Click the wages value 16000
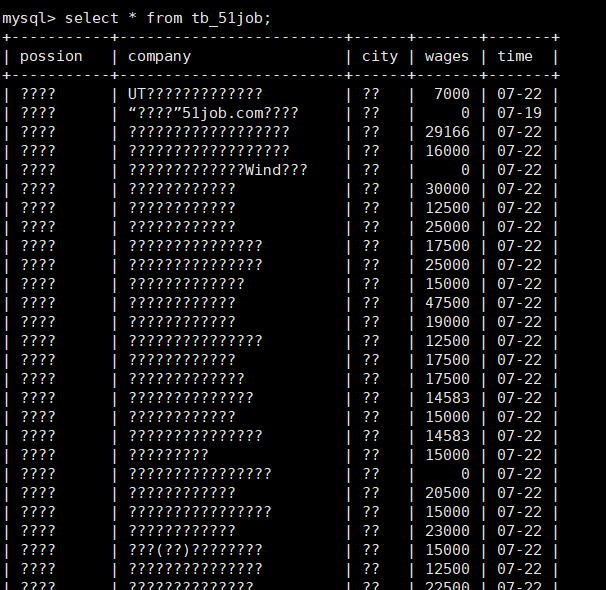This screenshot has height=590, width=606. pyautogui.click(x=447, y=151)
